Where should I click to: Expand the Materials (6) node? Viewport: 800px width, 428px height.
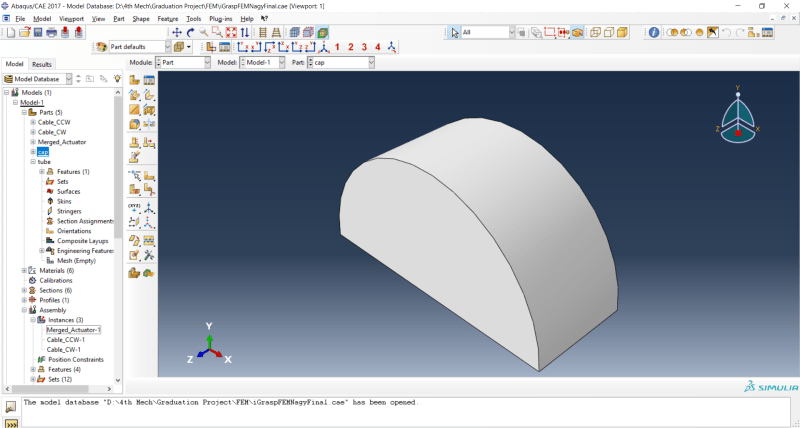[x=24, y=271]
